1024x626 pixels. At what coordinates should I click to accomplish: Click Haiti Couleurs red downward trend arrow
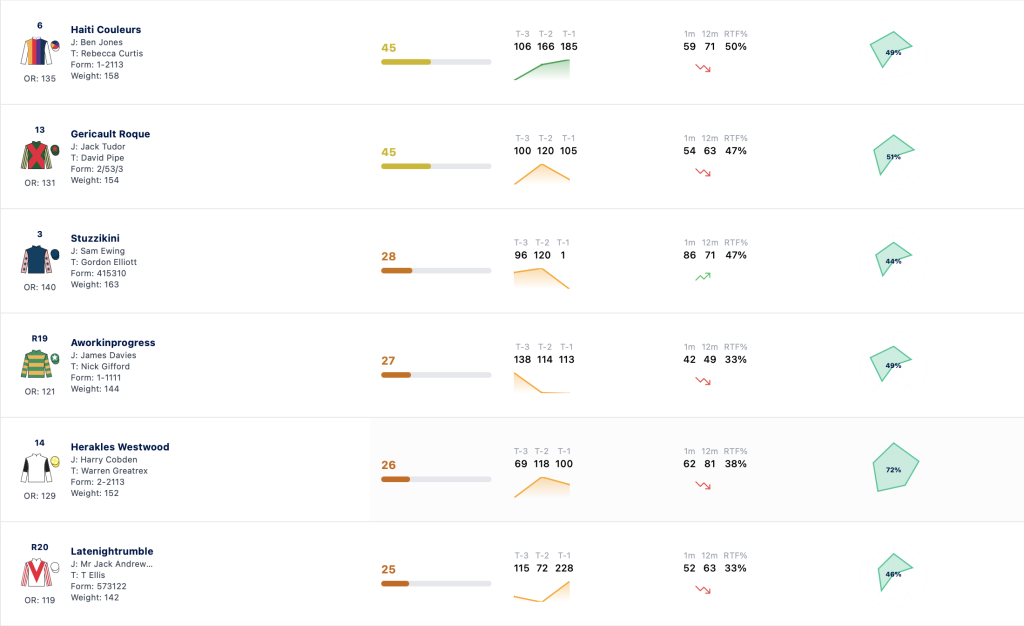click(703, 68)
